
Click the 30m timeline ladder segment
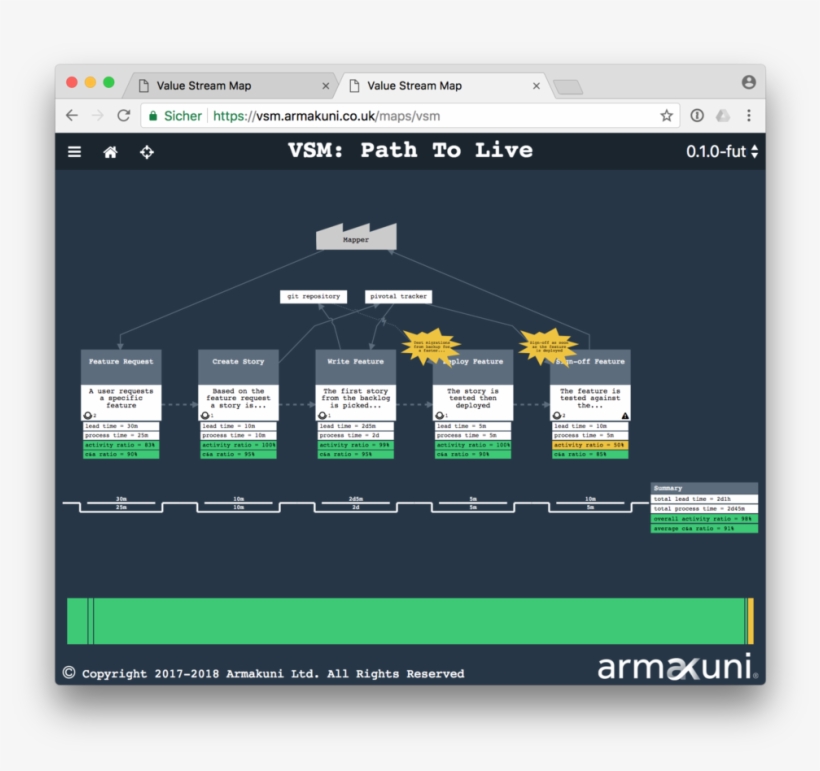(121, 503)
